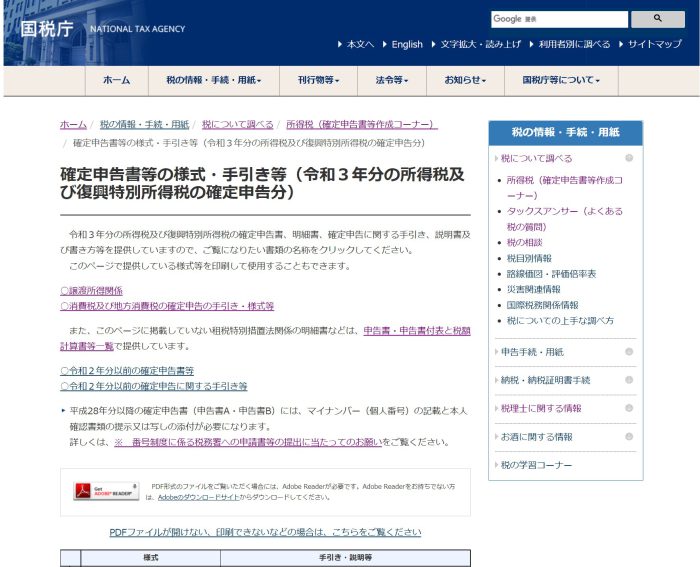This screenshot has height=567, width=700.
Task: Open 番号制度に係る税務署への申請書等 link
Action: (x=248, y=442)
